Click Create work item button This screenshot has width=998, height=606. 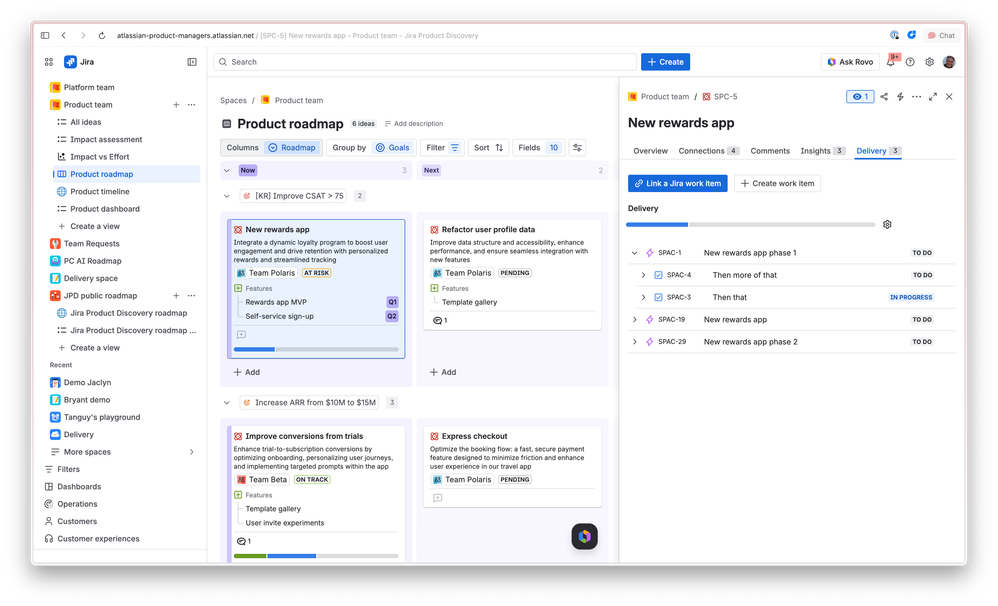pos(777,183)
